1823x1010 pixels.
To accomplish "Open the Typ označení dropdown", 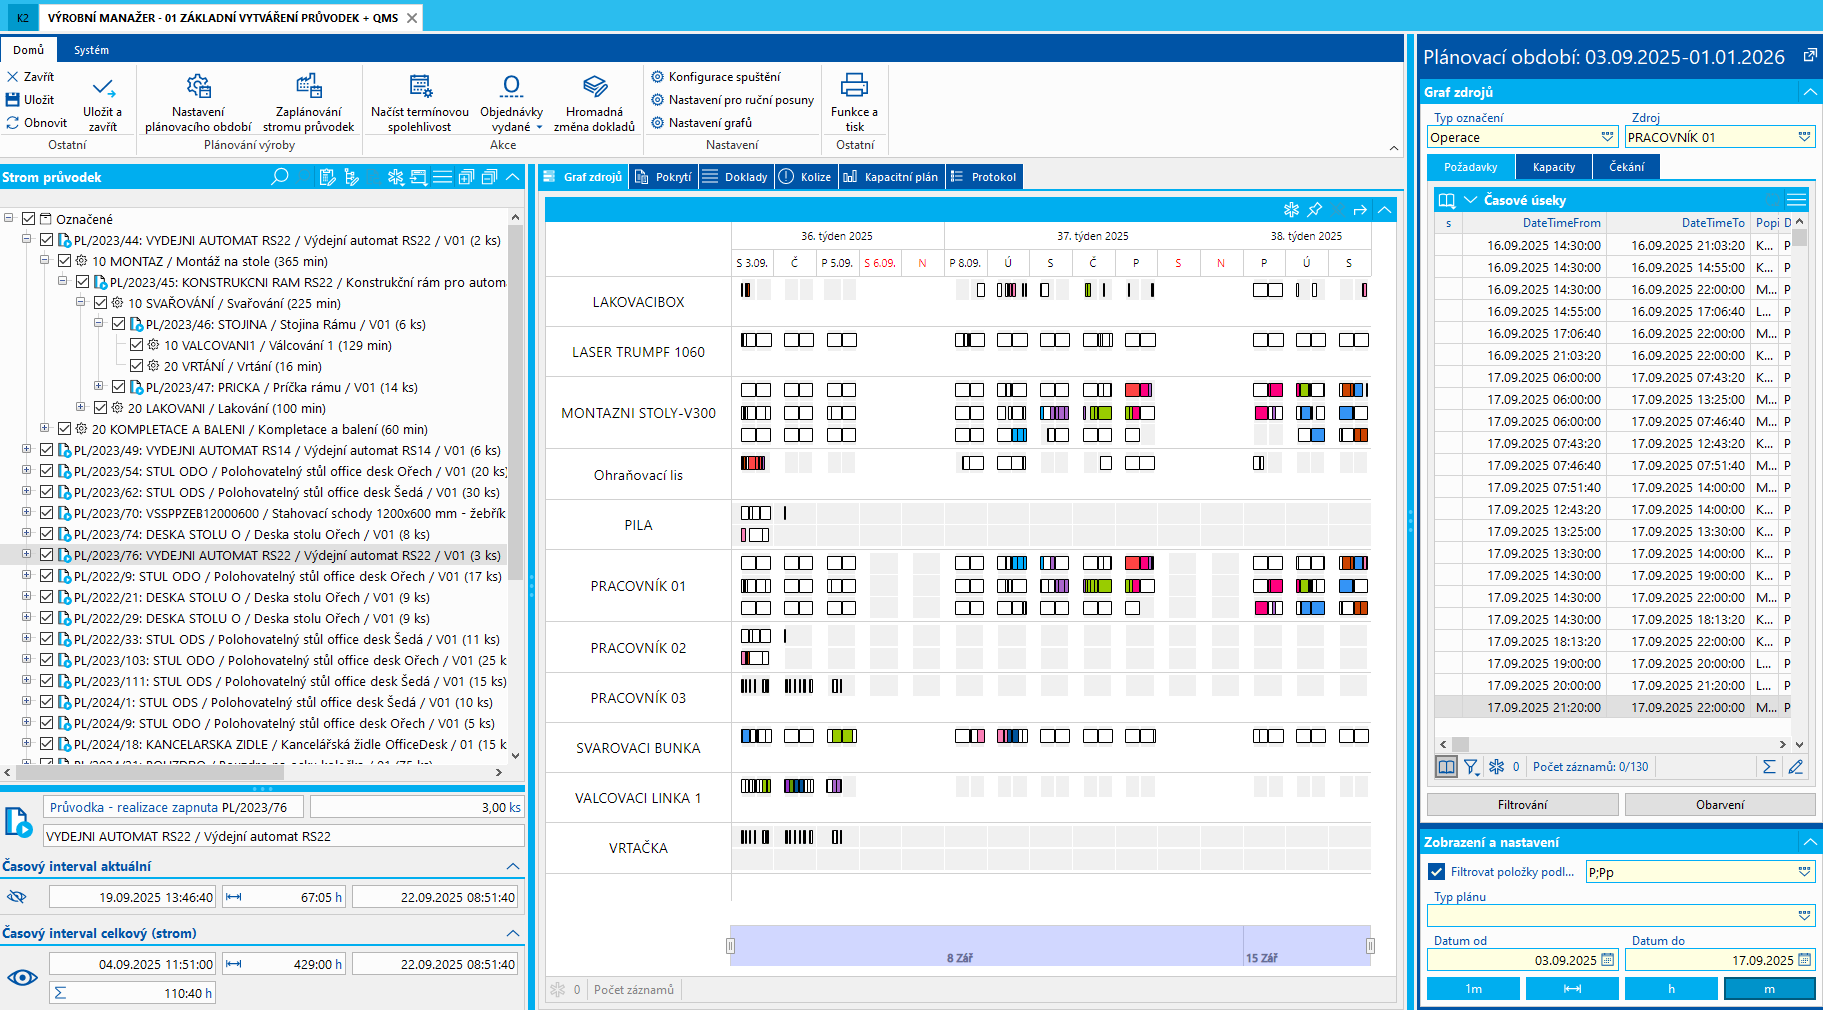I will (x=1608, y=137).
